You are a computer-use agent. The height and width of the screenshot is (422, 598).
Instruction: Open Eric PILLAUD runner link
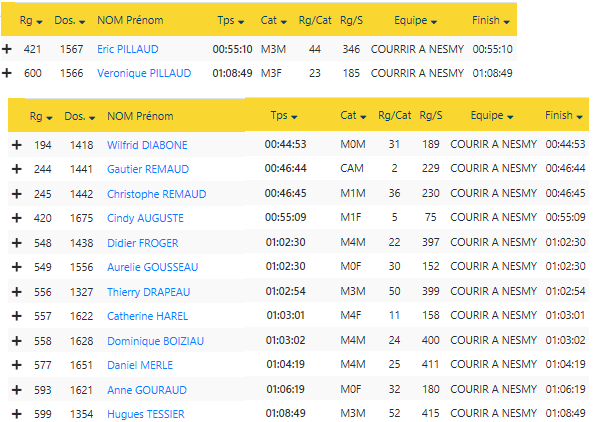click(x=128, y=49)
